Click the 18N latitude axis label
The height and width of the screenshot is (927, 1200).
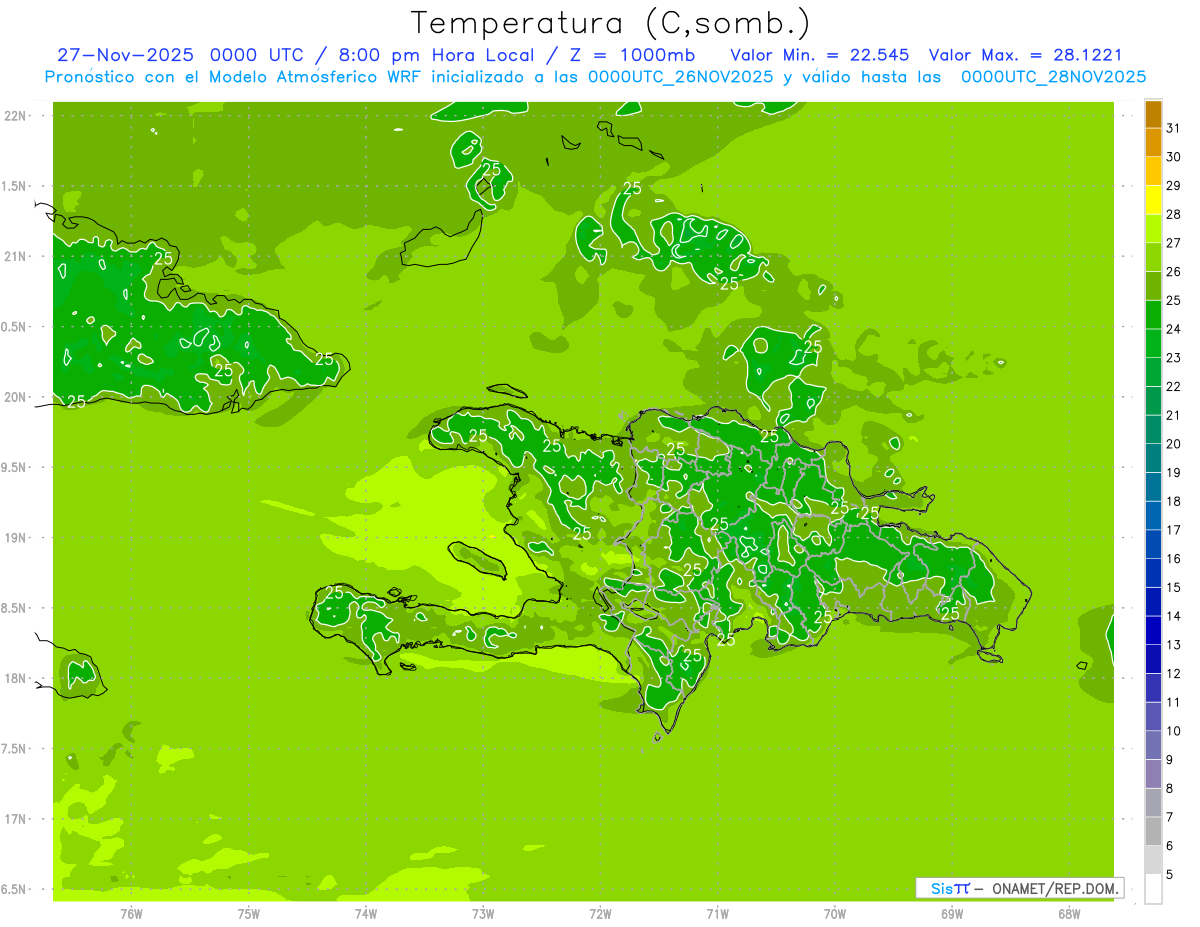click(16, 678)
